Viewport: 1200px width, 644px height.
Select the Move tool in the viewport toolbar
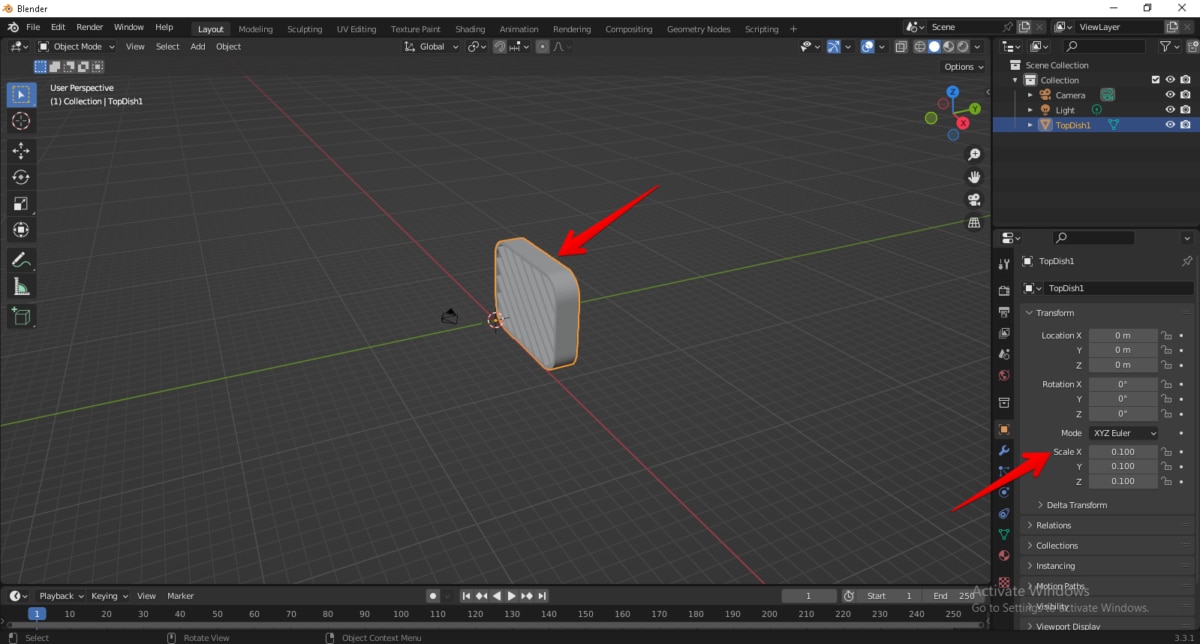tap(21, 150)
